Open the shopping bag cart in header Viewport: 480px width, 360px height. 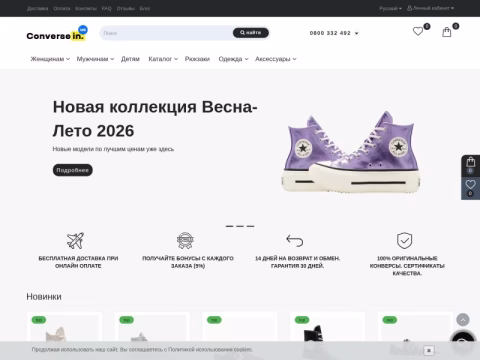[x=447, y=32]
